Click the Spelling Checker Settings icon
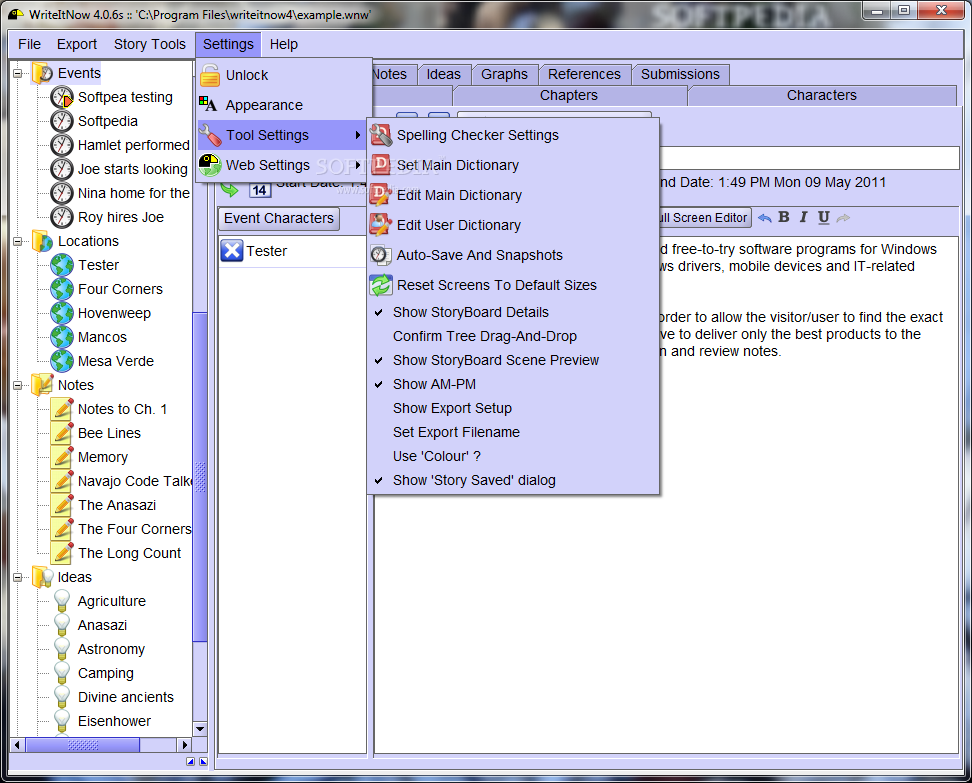 pyautogui.click(x=381, y=135)
